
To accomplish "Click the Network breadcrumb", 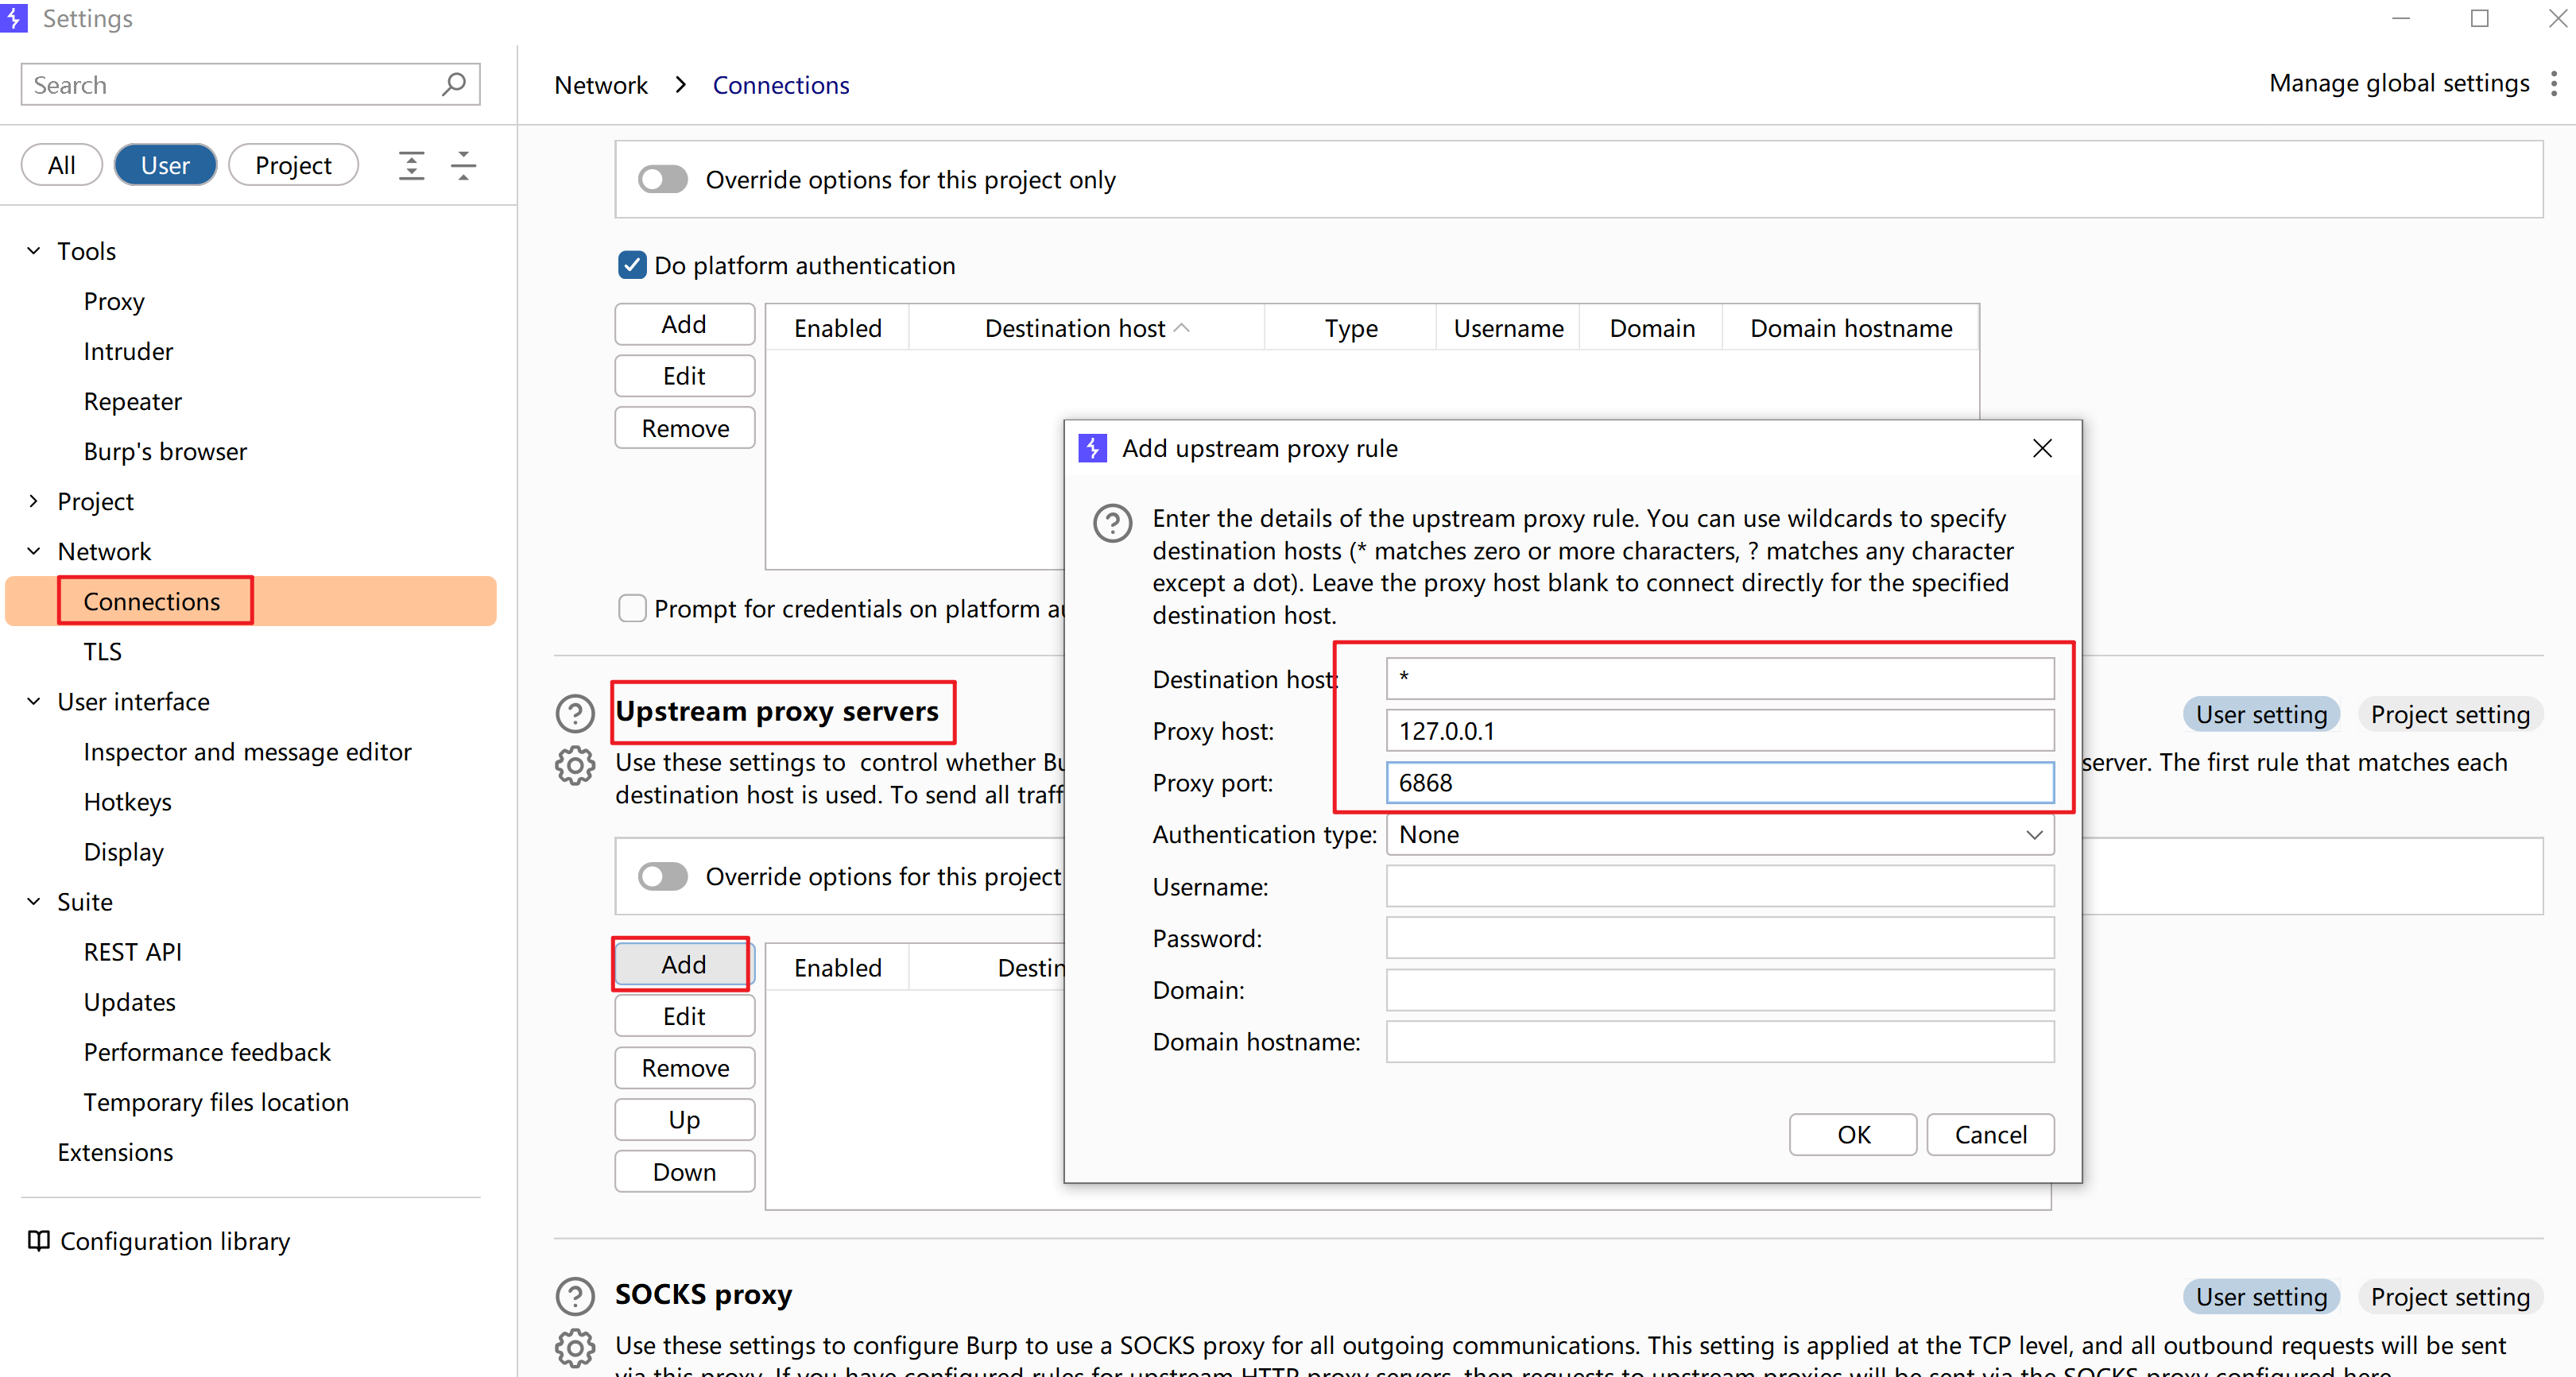I will click(x=601, y=85).
